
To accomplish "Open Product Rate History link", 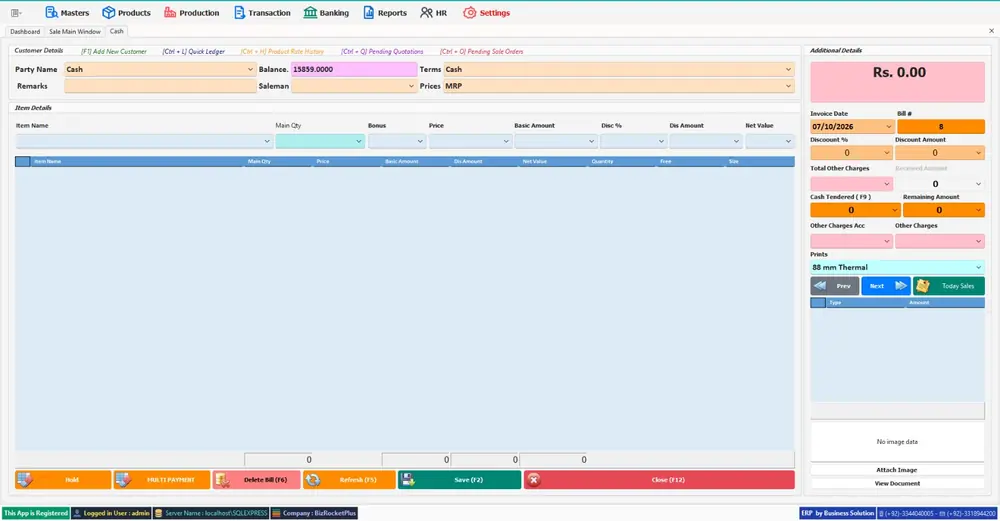I will click(282, 52).
